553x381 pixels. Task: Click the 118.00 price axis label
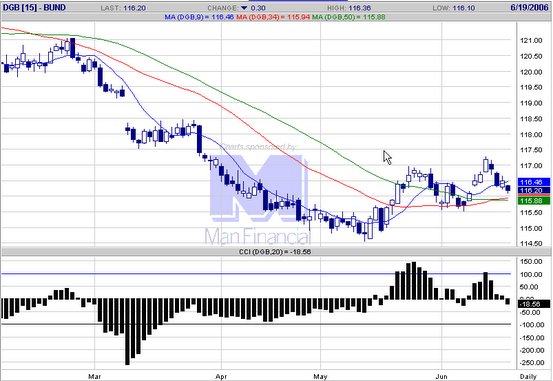tap(531, 134)
